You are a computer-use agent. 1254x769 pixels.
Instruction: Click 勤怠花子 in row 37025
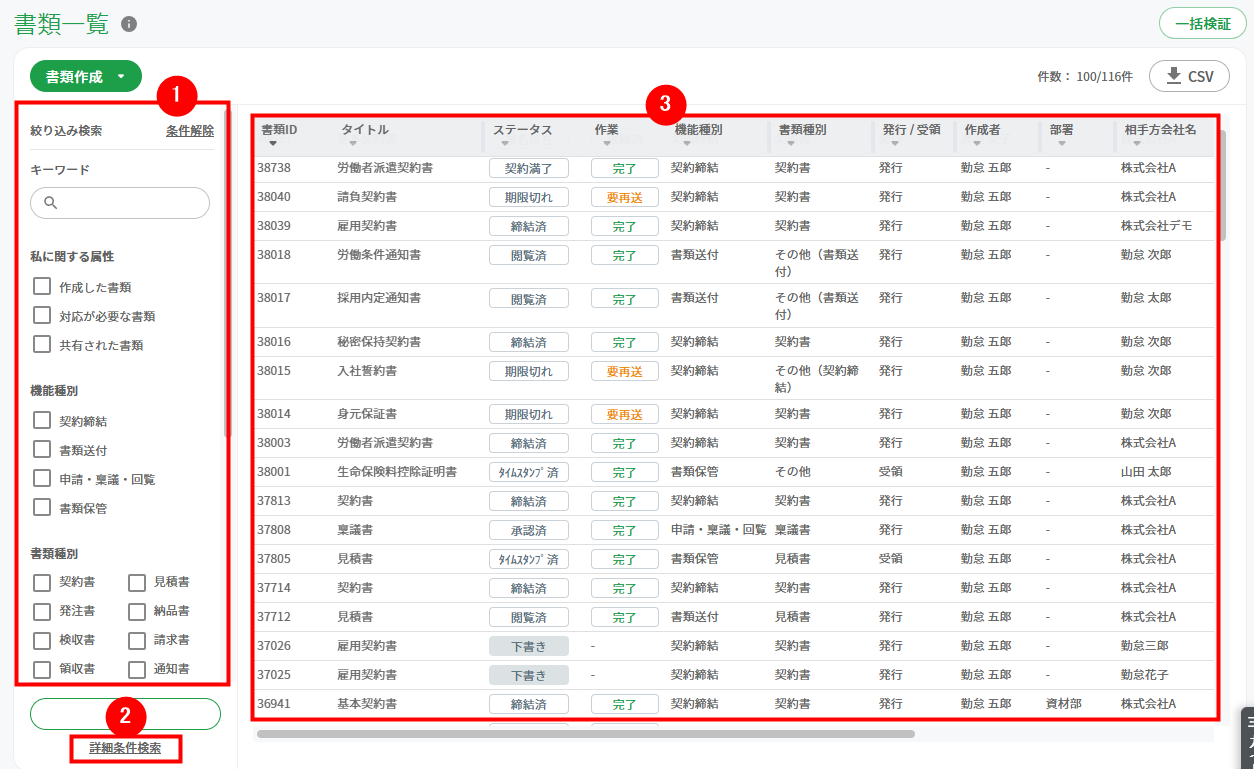[1145, 675]
